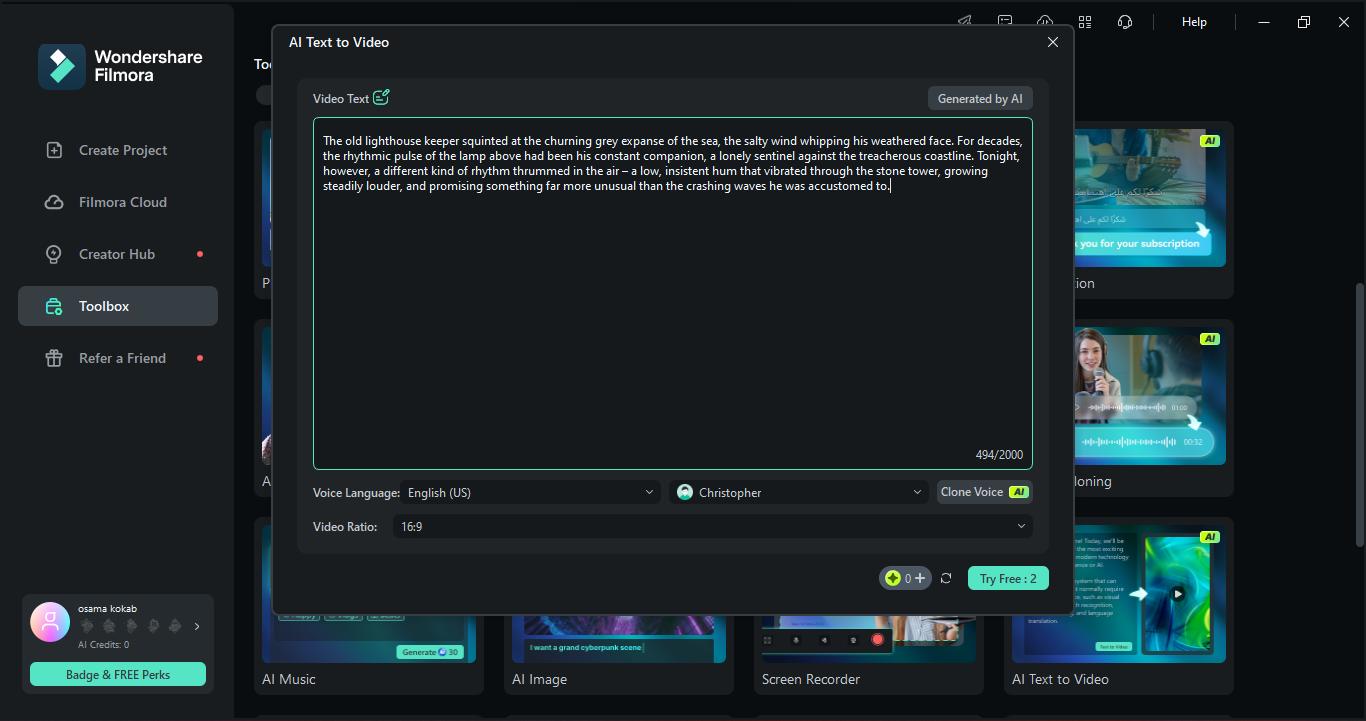
Task: Open the customer support headset icon
Action: pos(1125,22)
